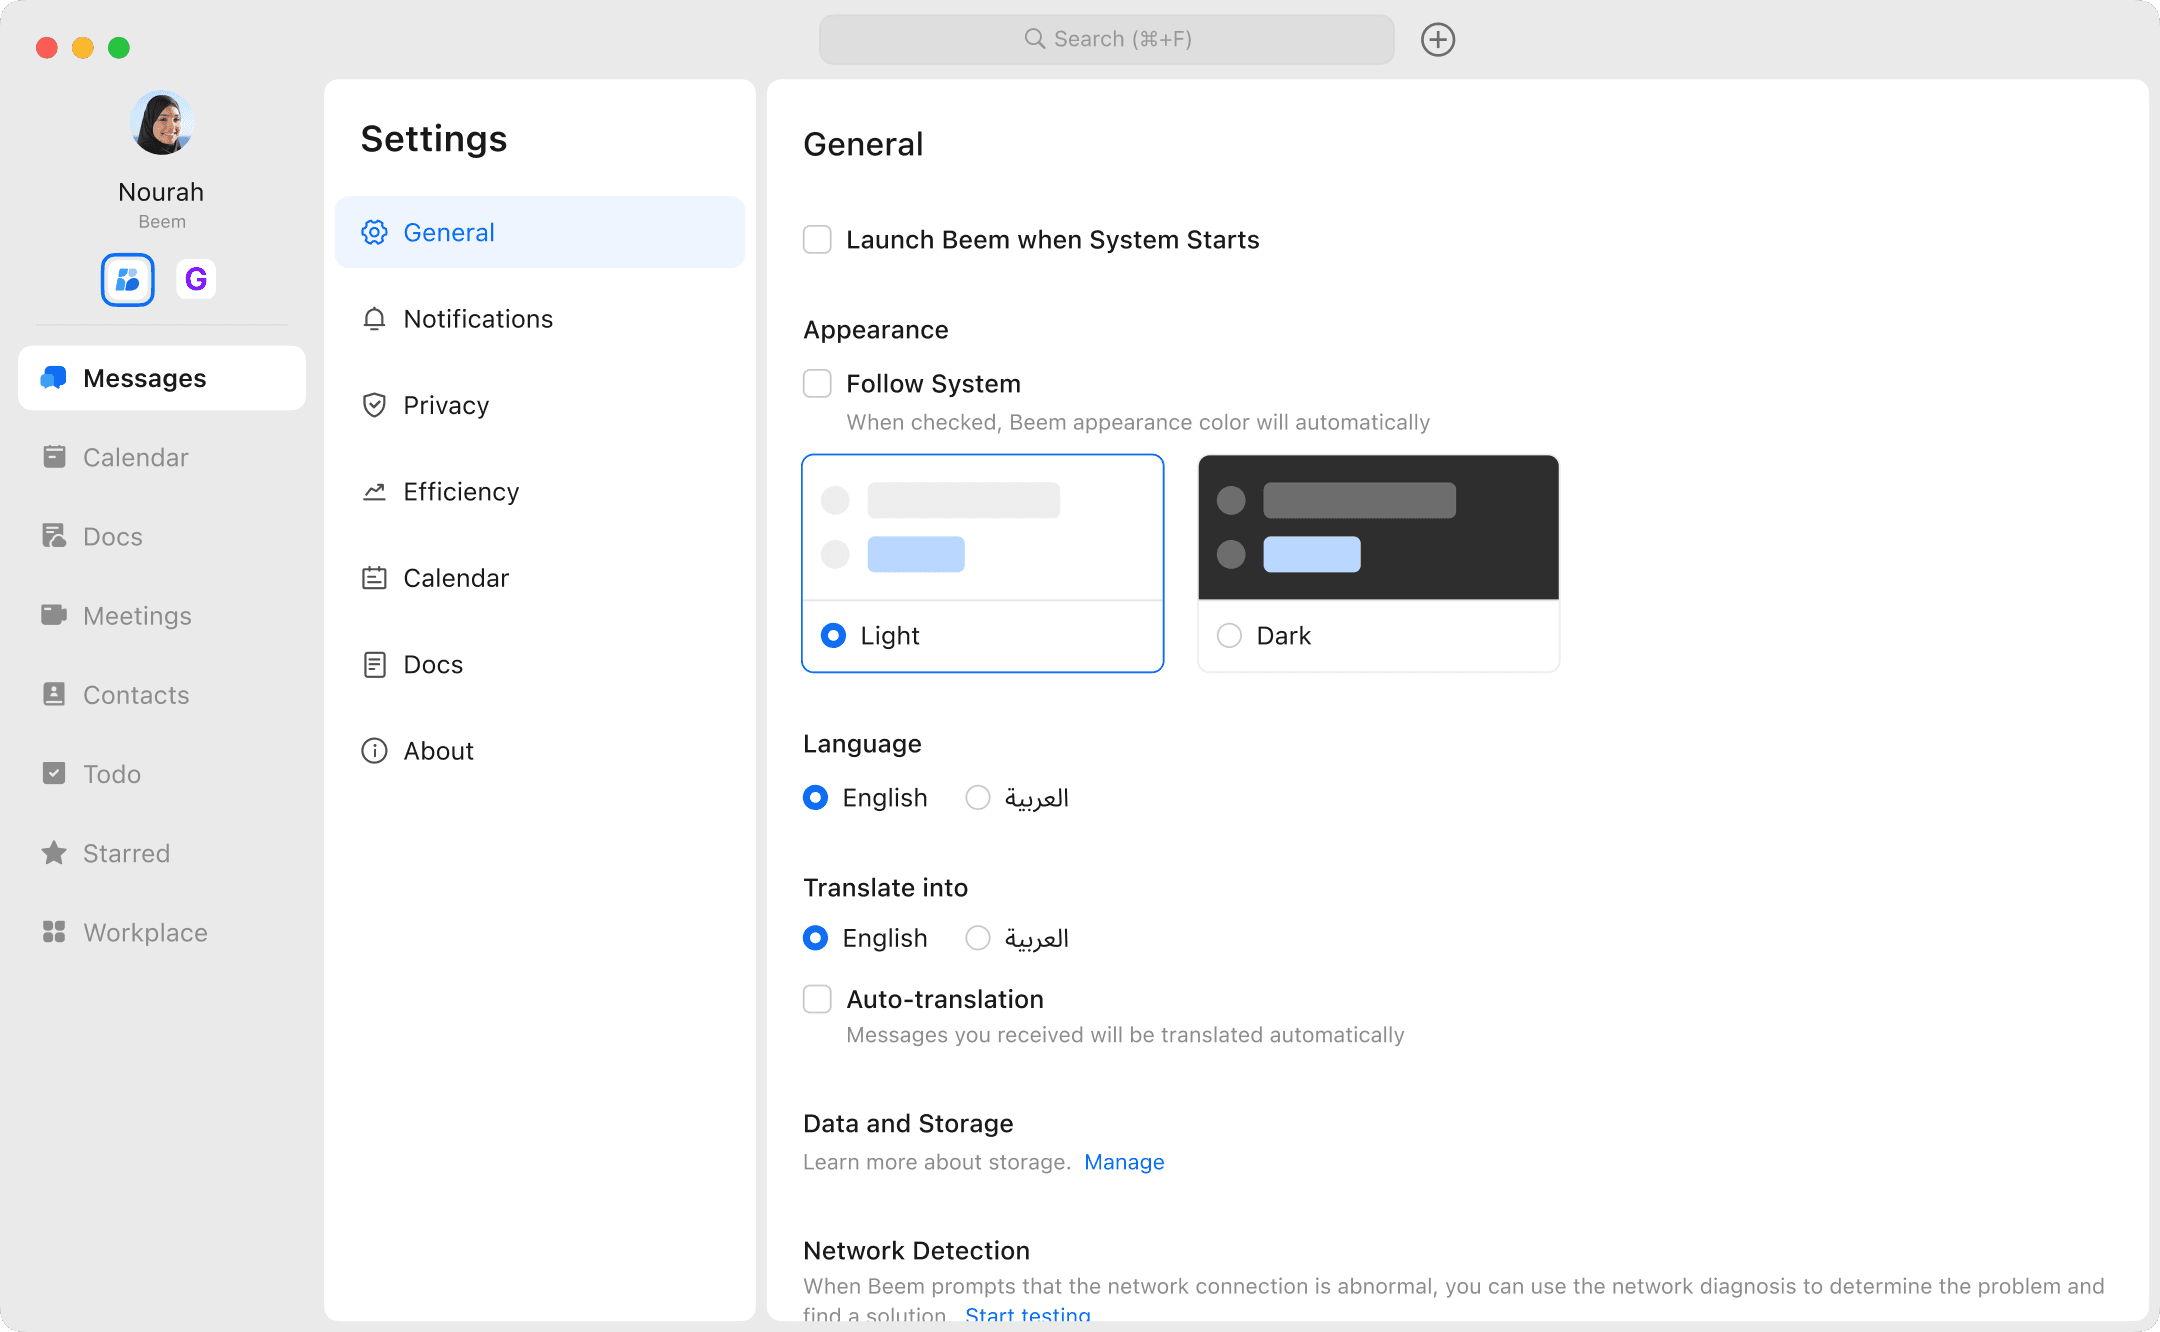This screenshot has height=1332, width=2160.
Task: Click the Search field at top
Action: (1106, 40)
